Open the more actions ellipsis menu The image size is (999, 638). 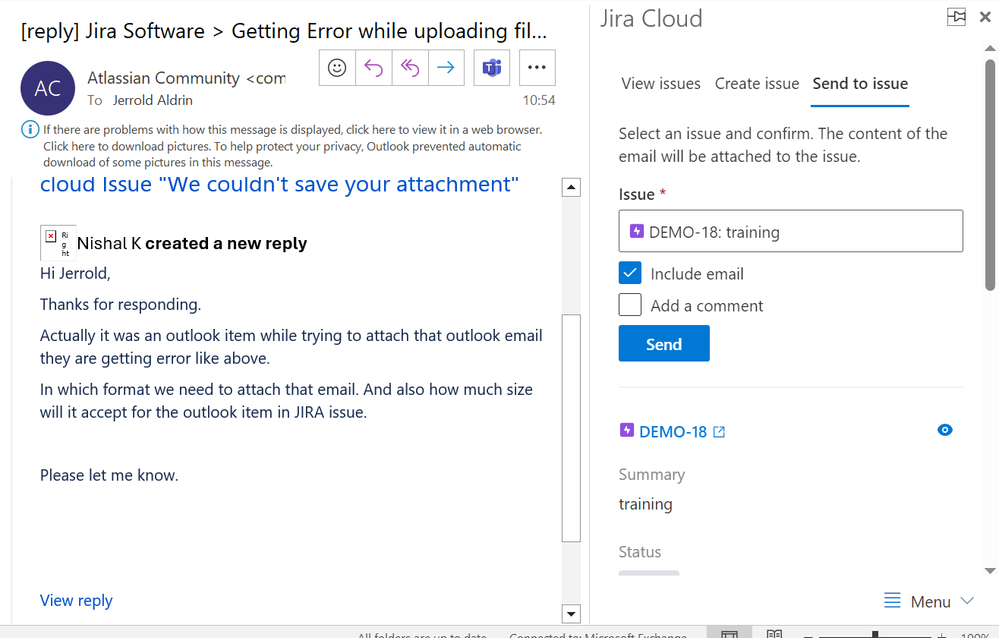537,68
